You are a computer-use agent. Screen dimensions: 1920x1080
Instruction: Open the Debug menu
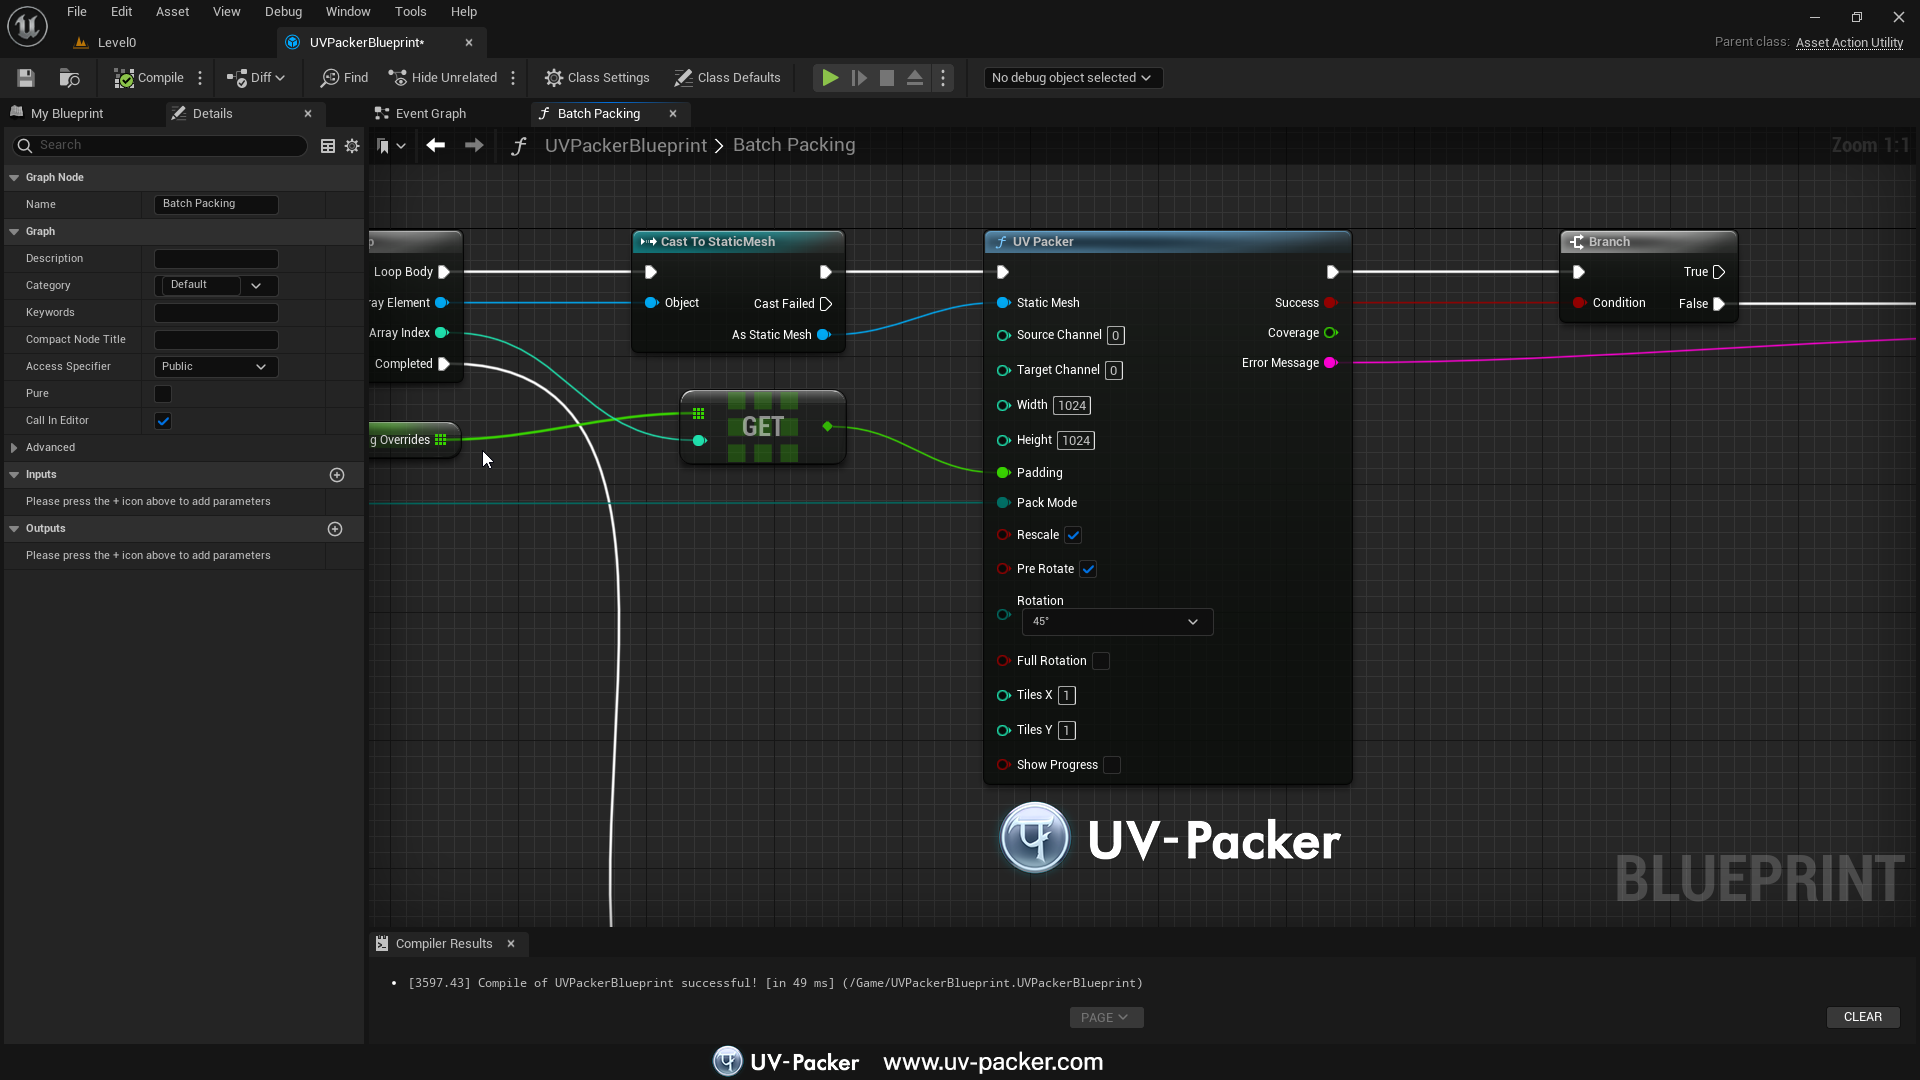283,12
